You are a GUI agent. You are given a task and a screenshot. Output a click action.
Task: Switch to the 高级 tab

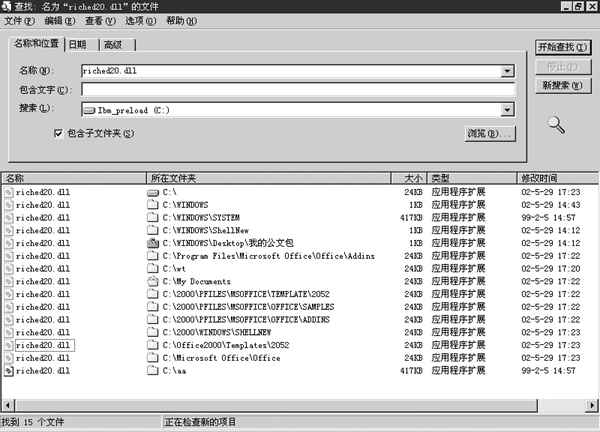click(x=117, y=45)
